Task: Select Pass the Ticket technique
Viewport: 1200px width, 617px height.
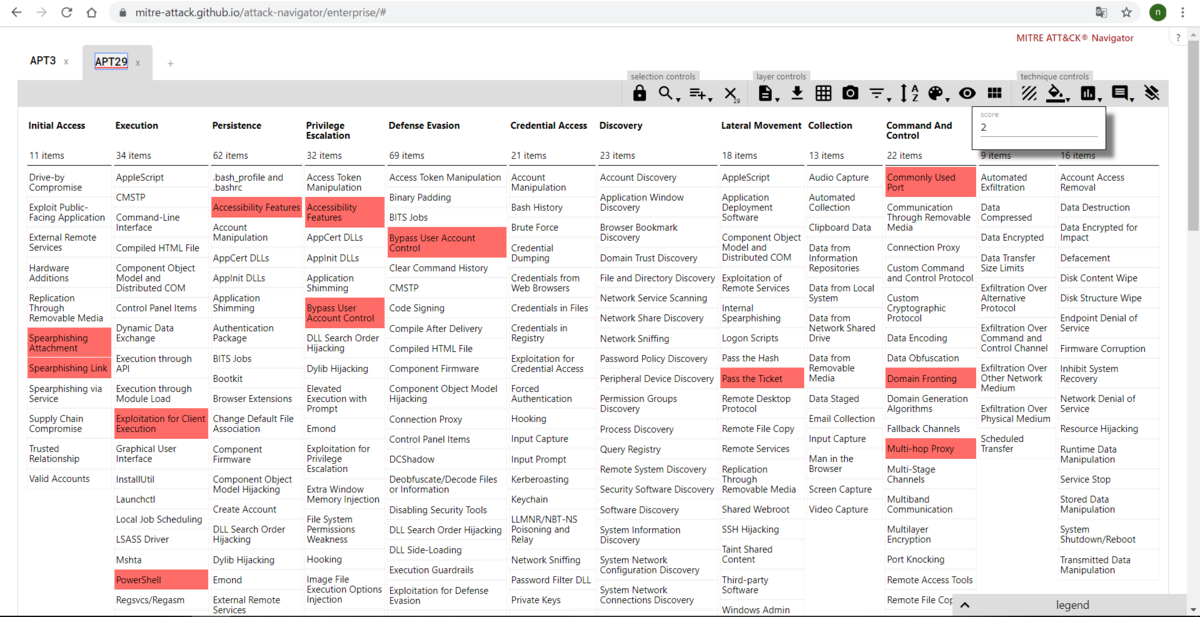Action: point(761,378)
